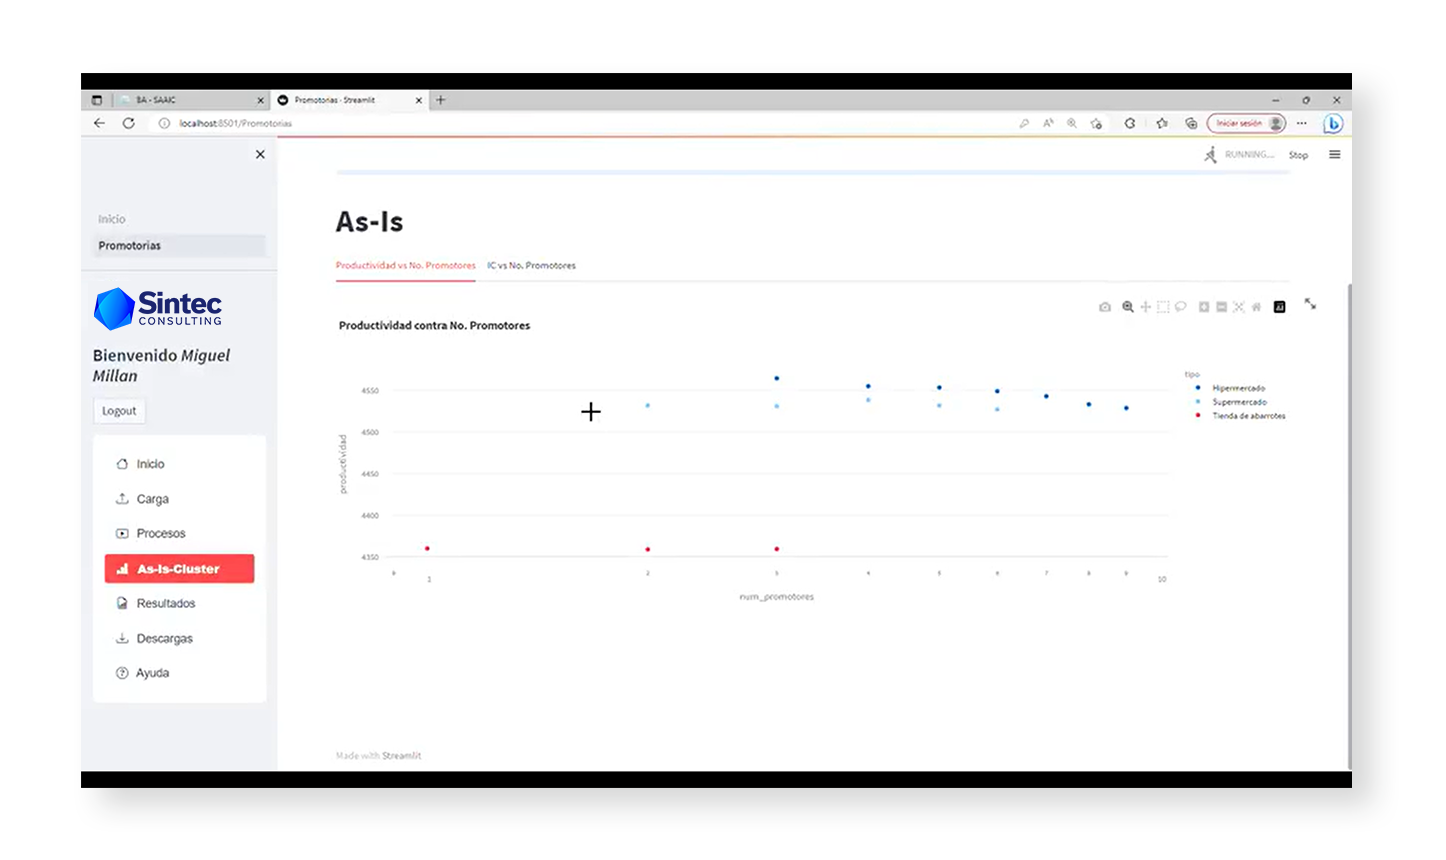Open browser Read aloud option

(x=1048, y=123)
